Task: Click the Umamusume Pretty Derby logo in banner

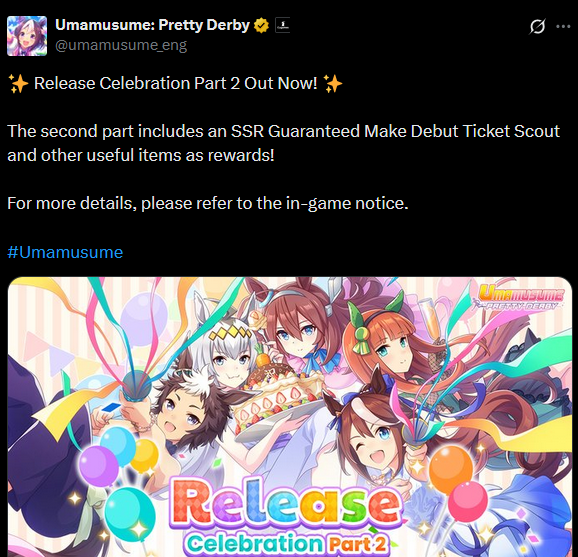Action: pos(520,297)
